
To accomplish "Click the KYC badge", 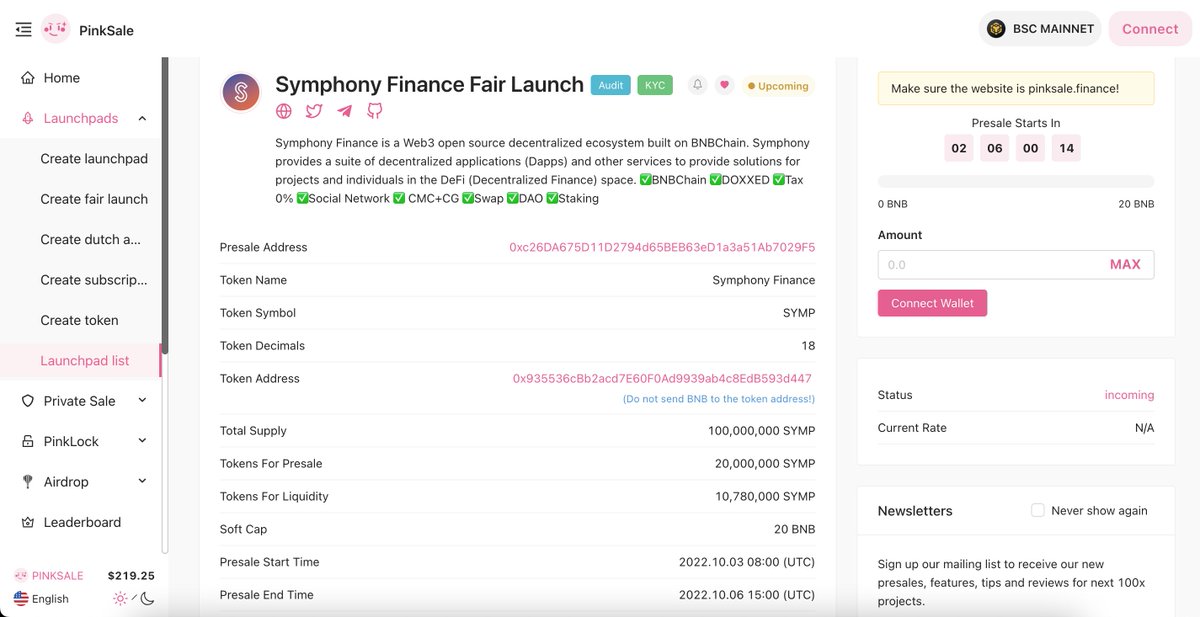I will pyautogui.click(x=655, y=85).
